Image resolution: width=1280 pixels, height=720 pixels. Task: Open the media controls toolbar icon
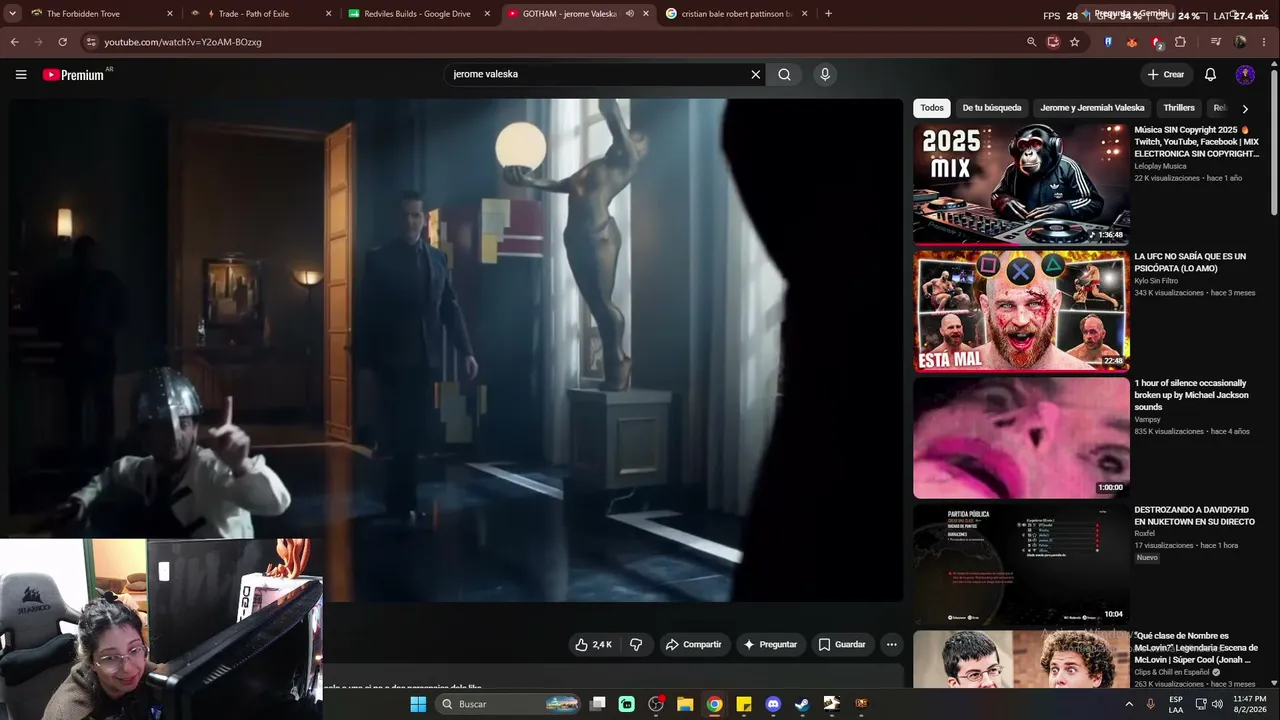pyautogui.click(x=1216, y=42)
